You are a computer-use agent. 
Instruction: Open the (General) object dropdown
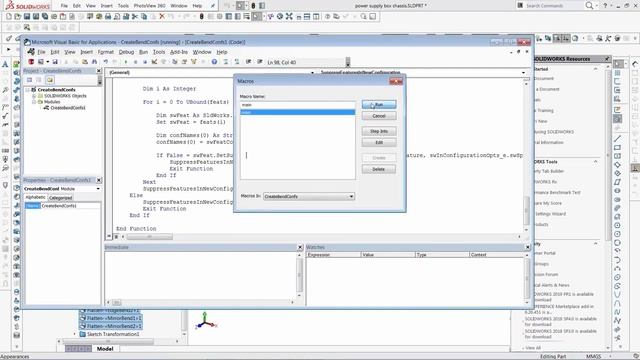[x=313, y=73]
